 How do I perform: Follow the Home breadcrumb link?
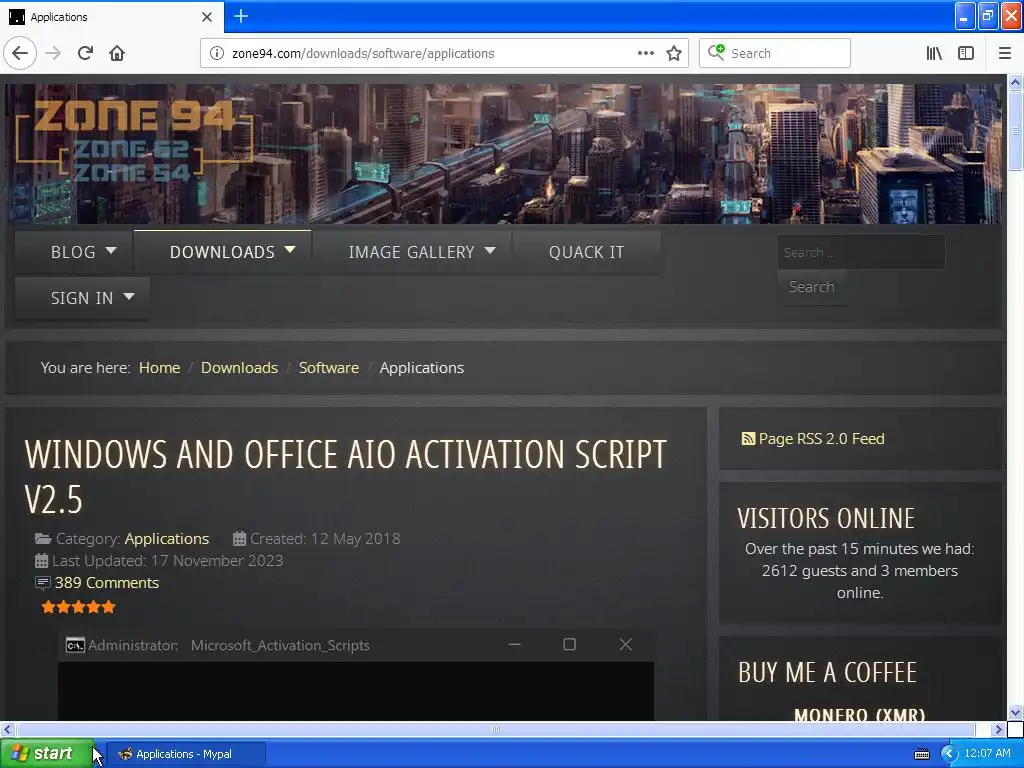[x=159, y=368]
